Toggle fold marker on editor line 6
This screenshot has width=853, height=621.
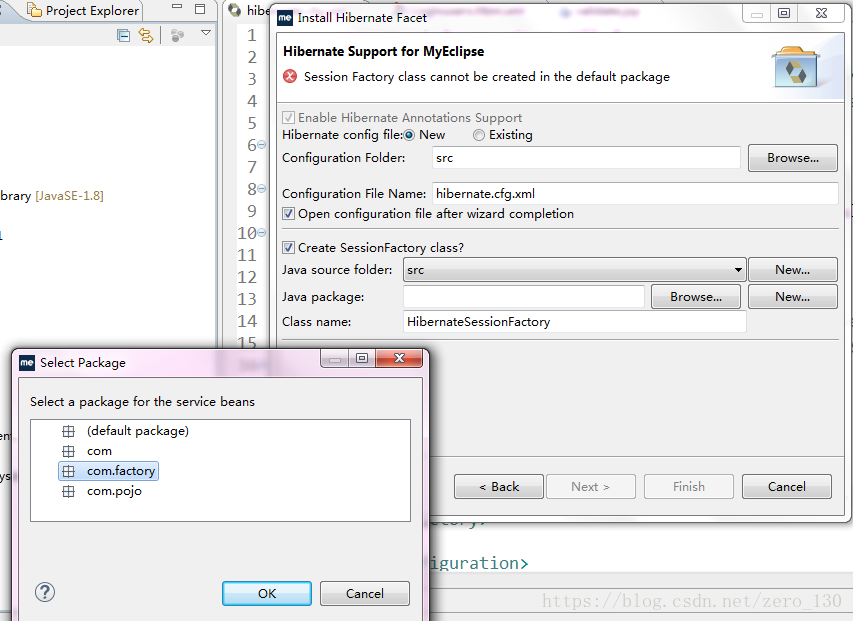(262, 145)
